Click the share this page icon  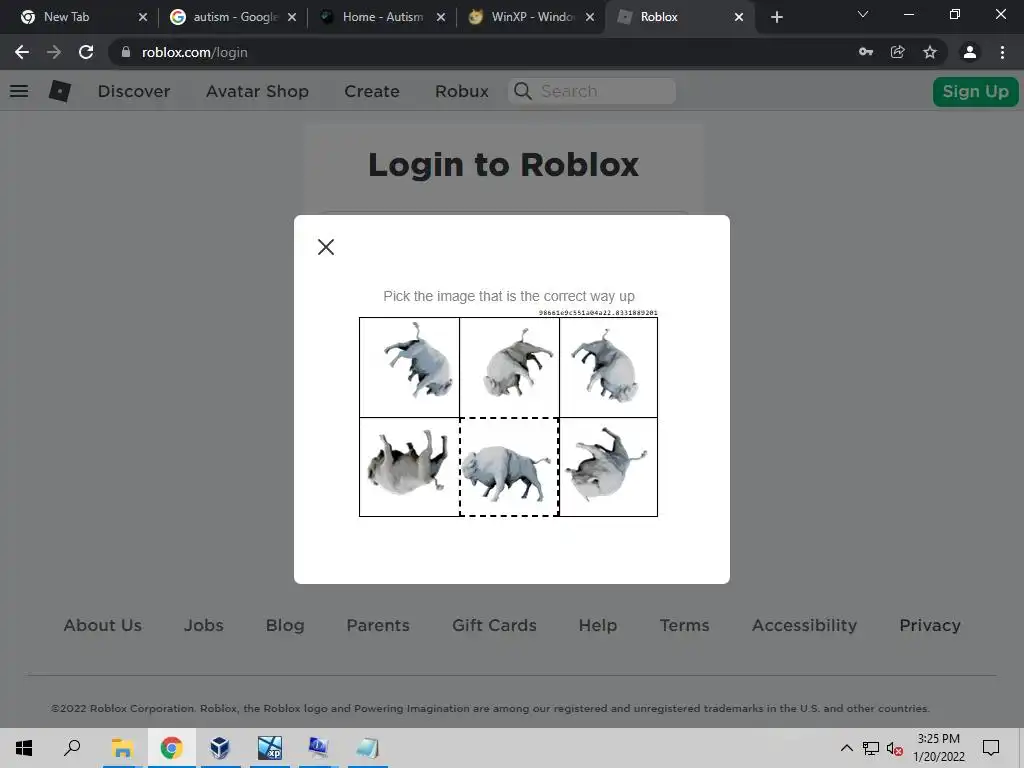(898, 52)
